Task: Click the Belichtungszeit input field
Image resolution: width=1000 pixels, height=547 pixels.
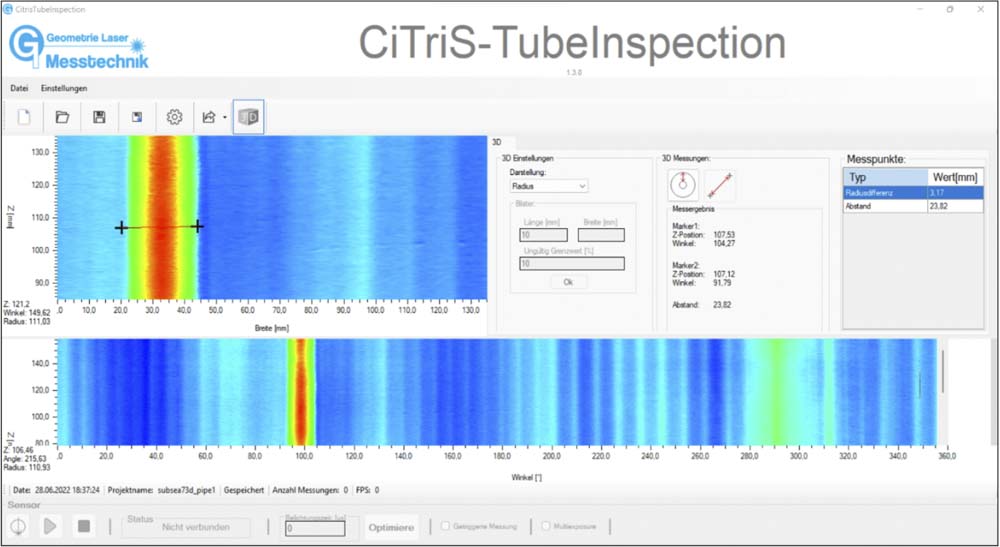Action: pyautogui.click(x=315, y=529)
